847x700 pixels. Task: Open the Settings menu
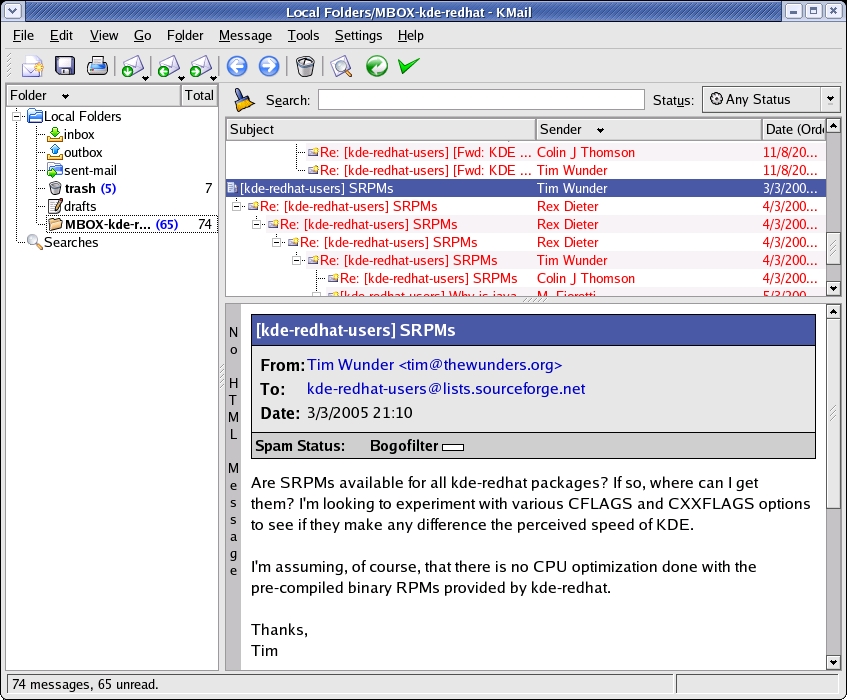point(358,35)
